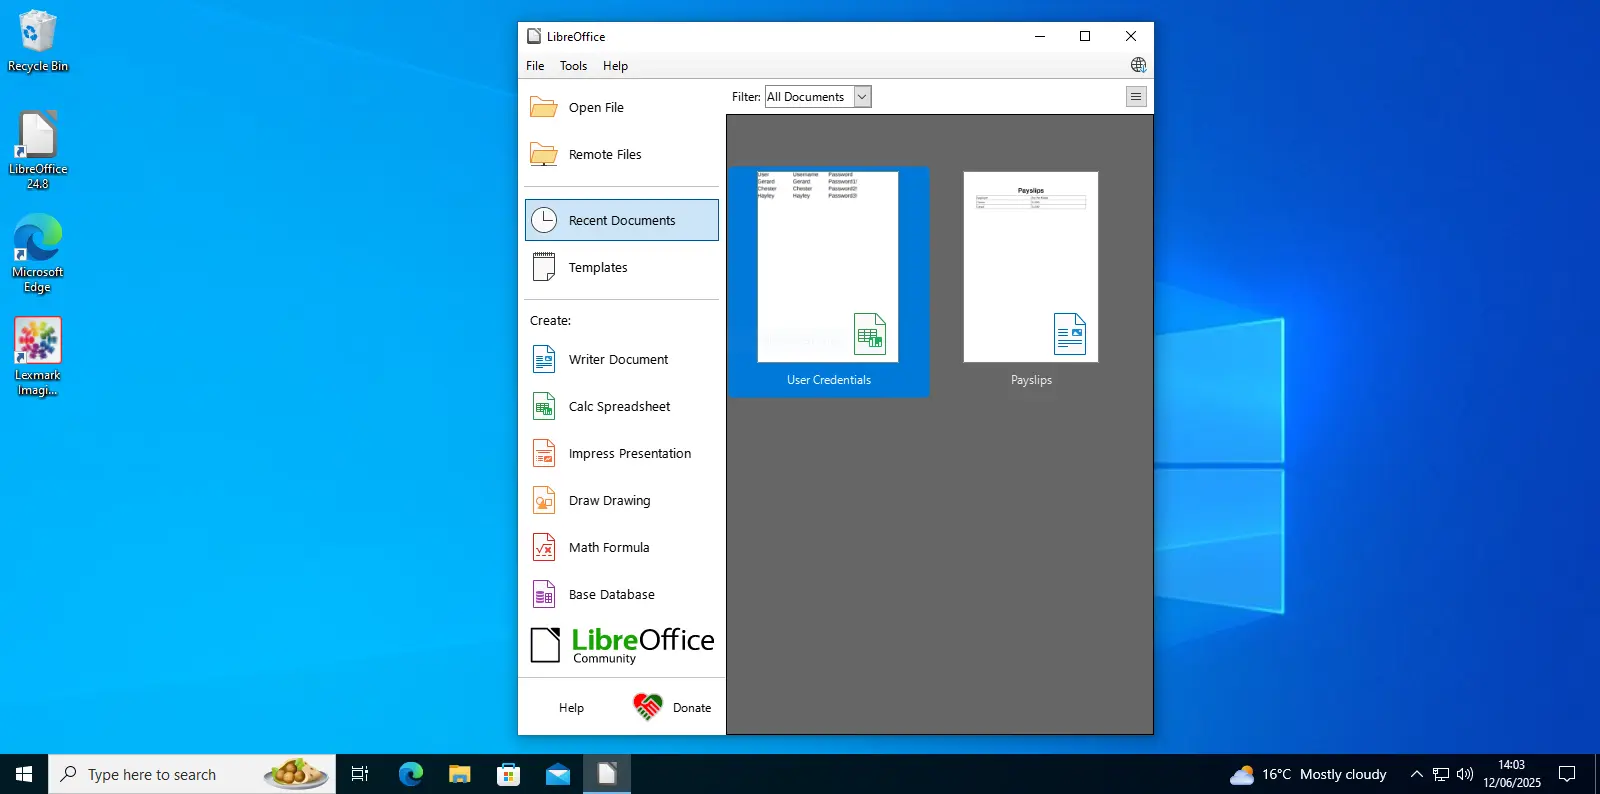Image resolution: width=1600 pixels, height=794 pixels.
Task: Click the Draw Drawing icon
Action: 544,500
